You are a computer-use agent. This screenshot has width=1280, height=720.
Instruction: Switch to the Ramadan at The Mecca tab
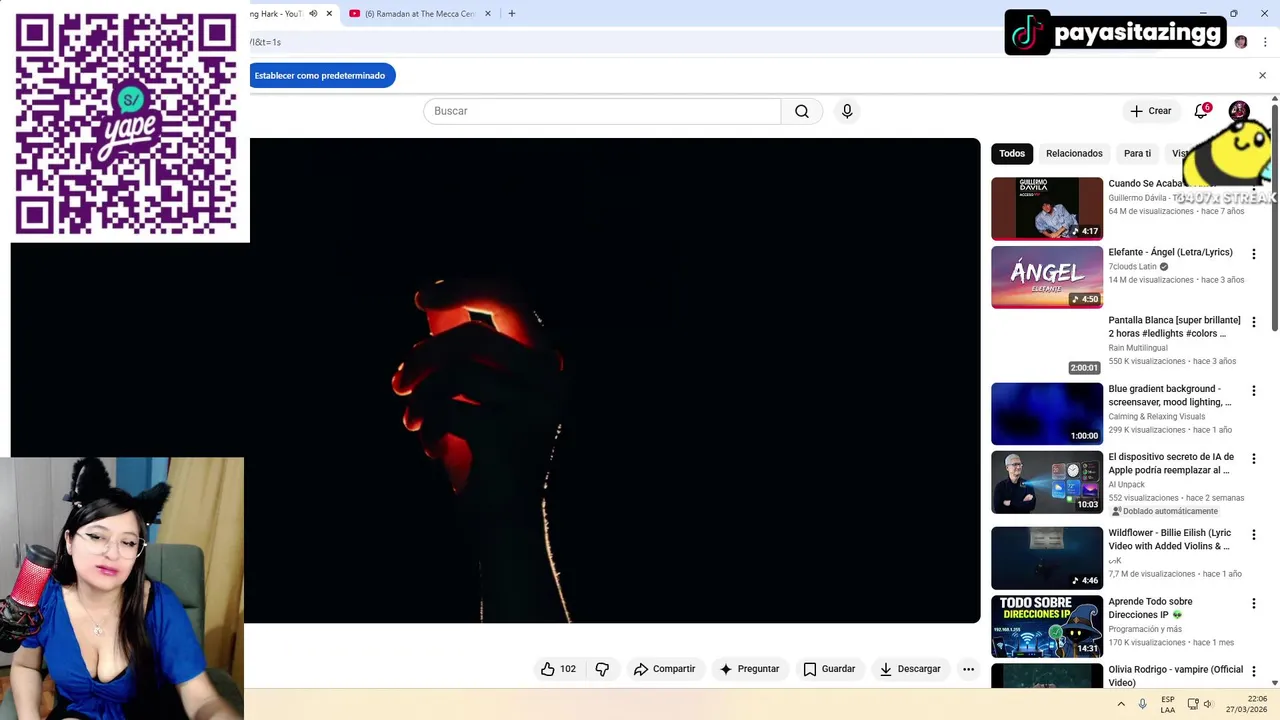pos(420,14)
